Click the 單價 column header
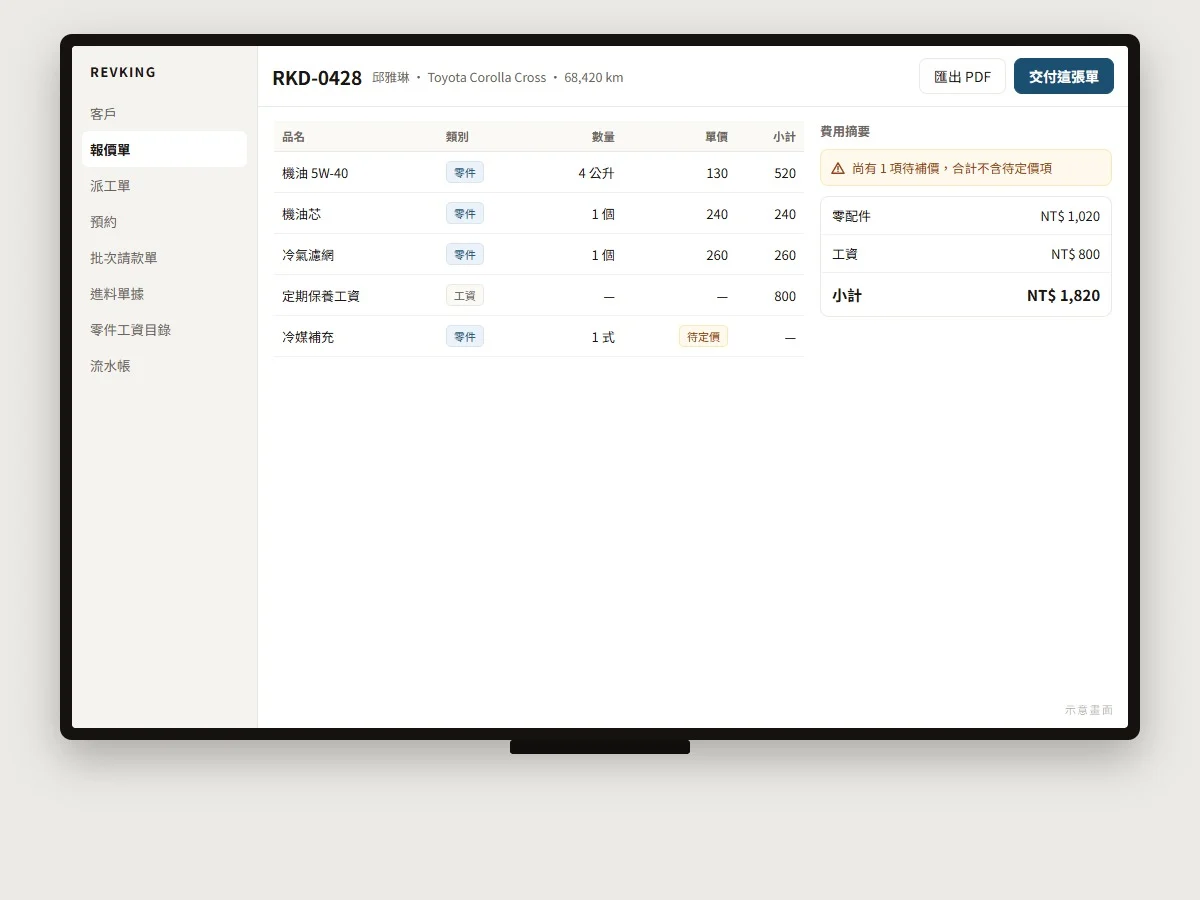The image size is (1200, 900). (x=716, y=137)
